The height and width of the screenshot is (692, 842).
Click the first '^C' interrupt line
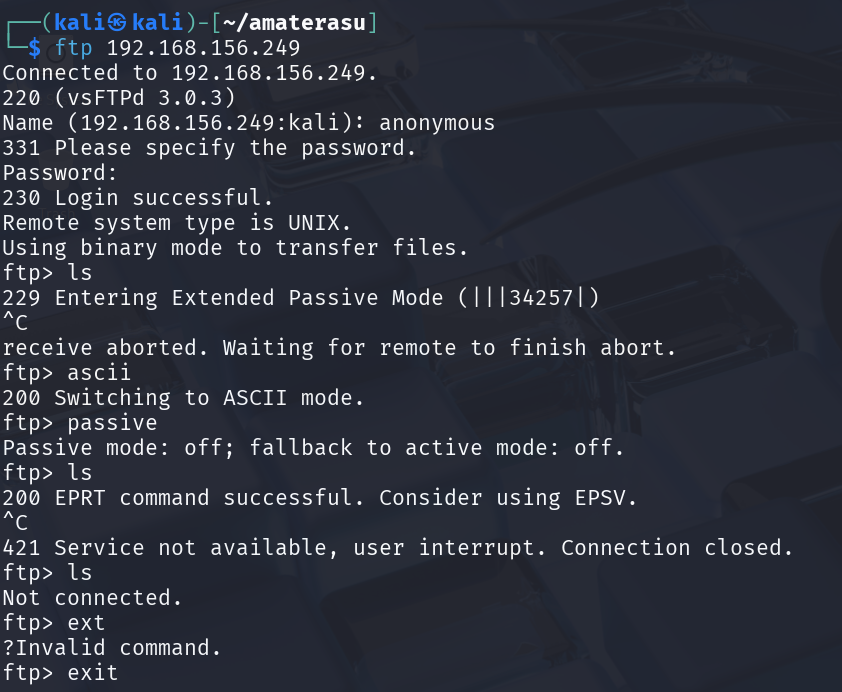[x=15, y=323]
